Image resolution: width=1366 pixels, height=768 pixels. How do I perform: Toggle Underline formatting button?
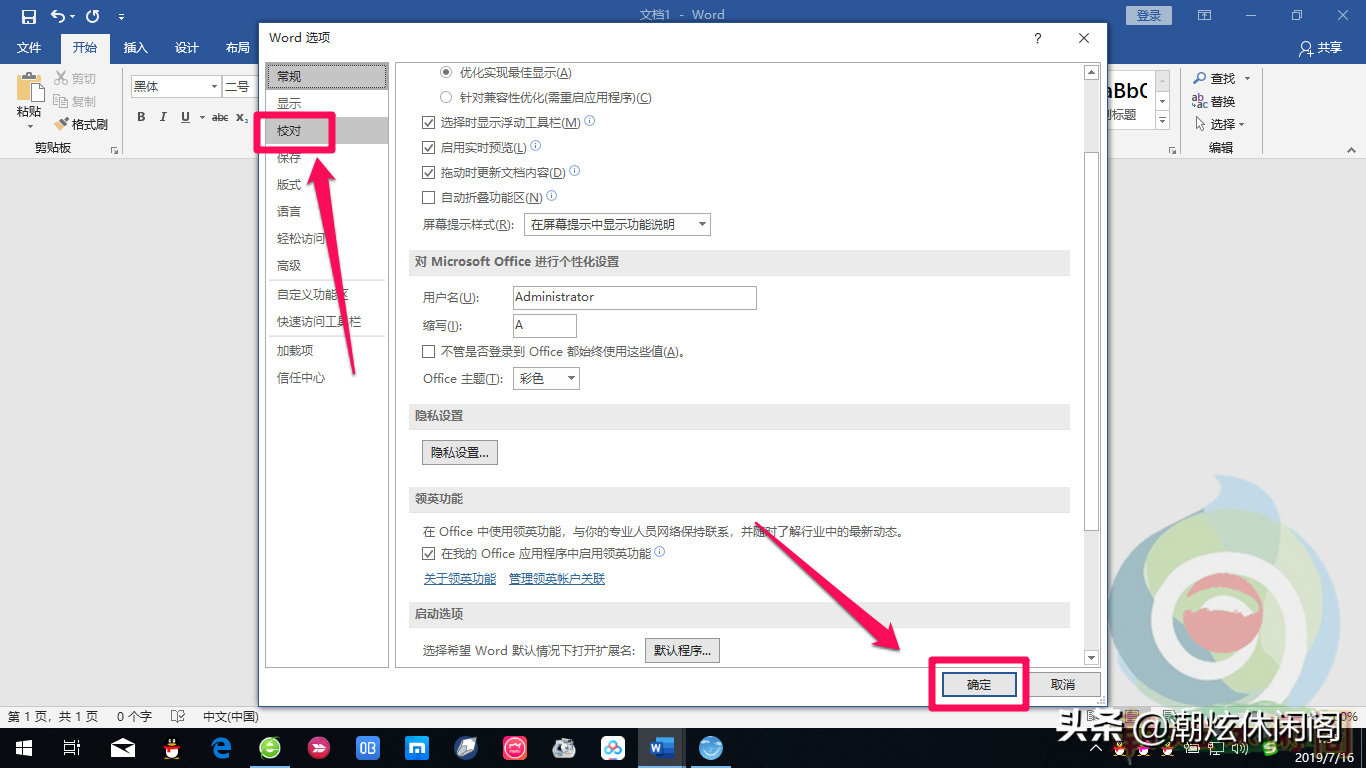click(x=185, y=117)
